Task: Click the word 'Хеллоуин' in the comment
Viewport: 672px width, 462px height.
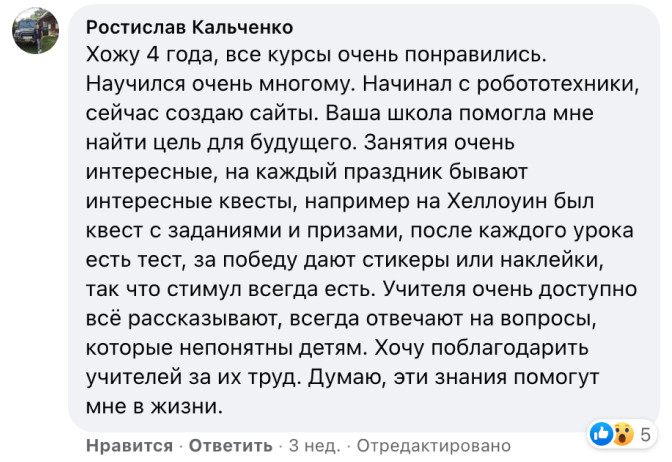Action: pyautogui.click(x=497, y=201)
